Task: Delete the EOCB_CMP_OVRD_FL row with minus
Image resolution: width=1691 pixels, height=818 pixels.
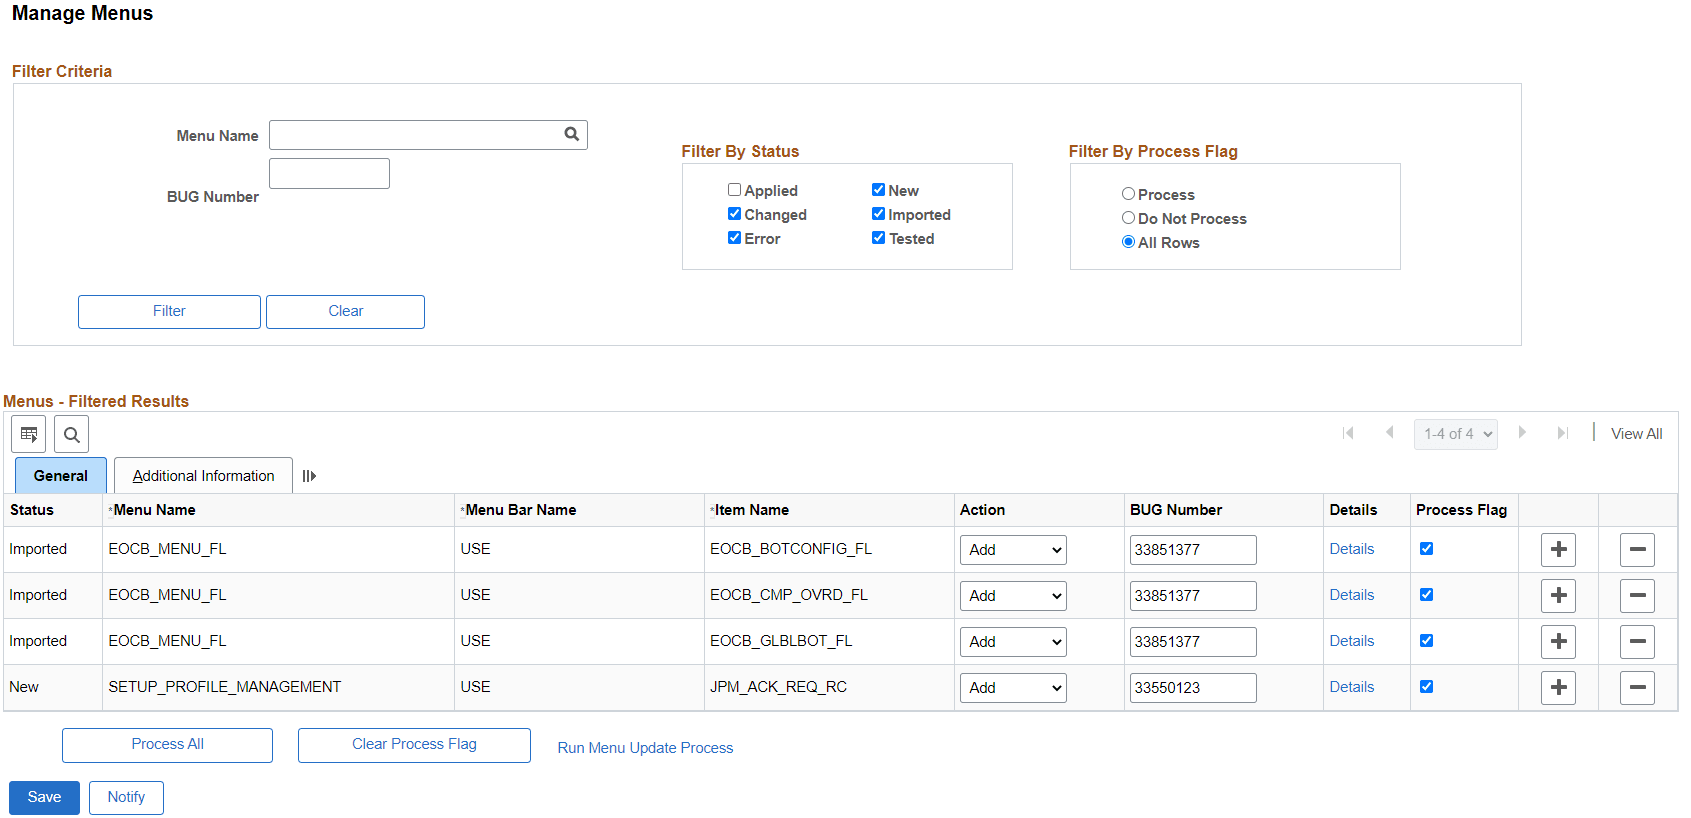Action: tap(1637, 595)
